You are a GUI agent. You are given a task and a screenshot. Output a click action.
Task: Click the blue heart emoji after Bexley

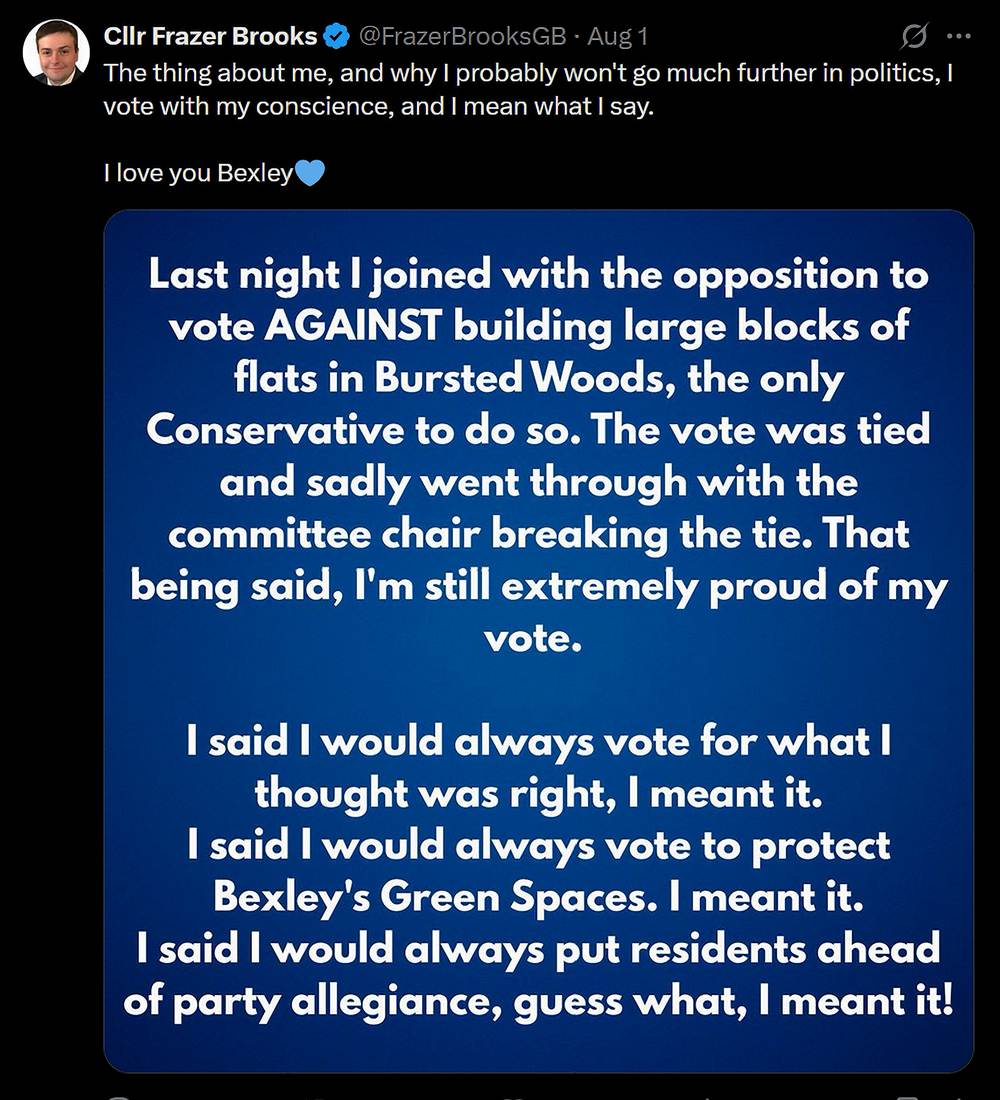pyautogui.click(x=310, y=174)
